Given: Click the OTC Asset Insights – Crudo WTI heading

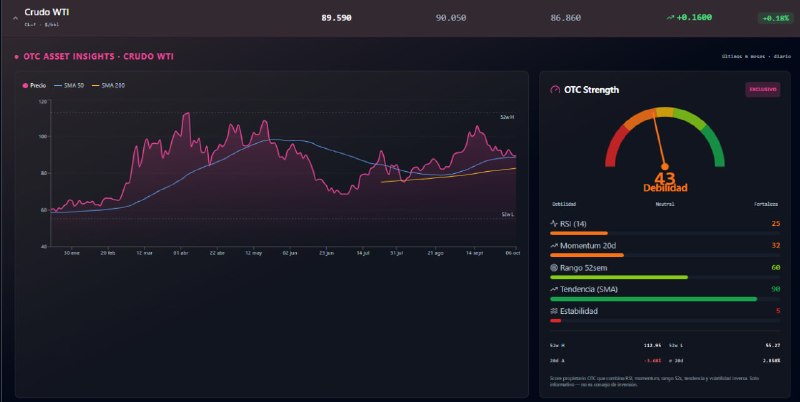Looking at the screenshot, I should pos(98,56).
